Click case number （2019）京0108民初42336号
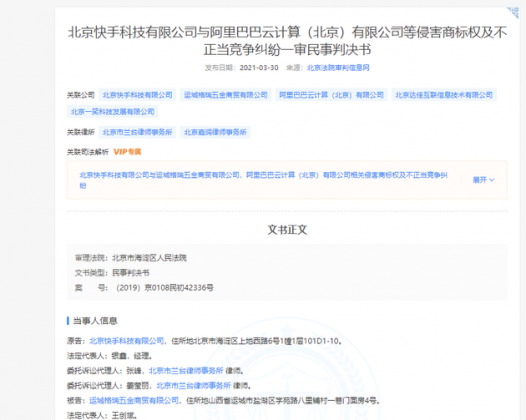This screenshot has height=420, width=526. tap(164, 288)
